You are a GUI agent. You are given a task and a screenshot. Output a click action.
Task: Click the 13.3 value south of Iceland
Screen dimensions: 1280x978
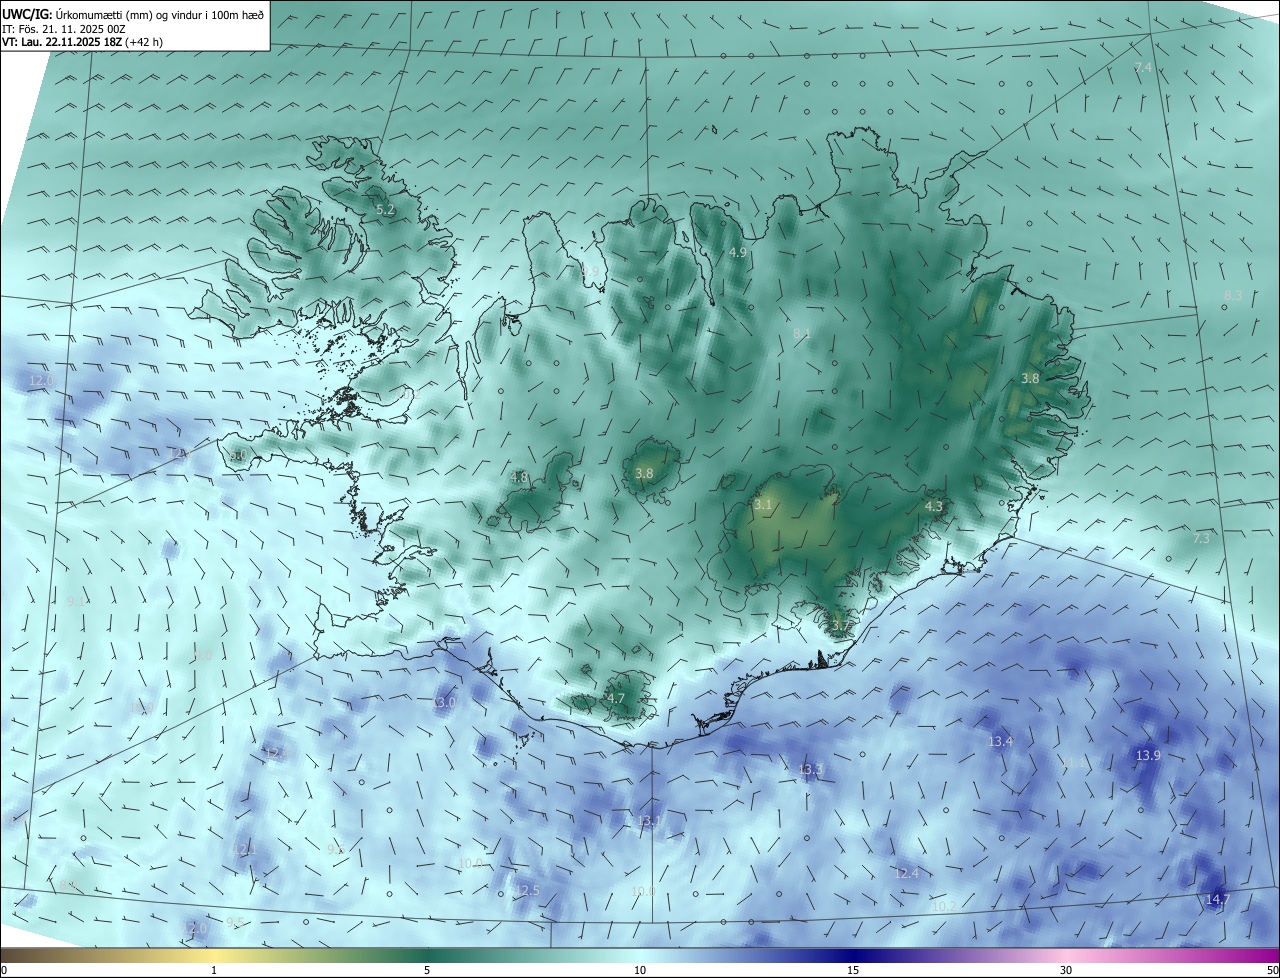click(810, 769)
